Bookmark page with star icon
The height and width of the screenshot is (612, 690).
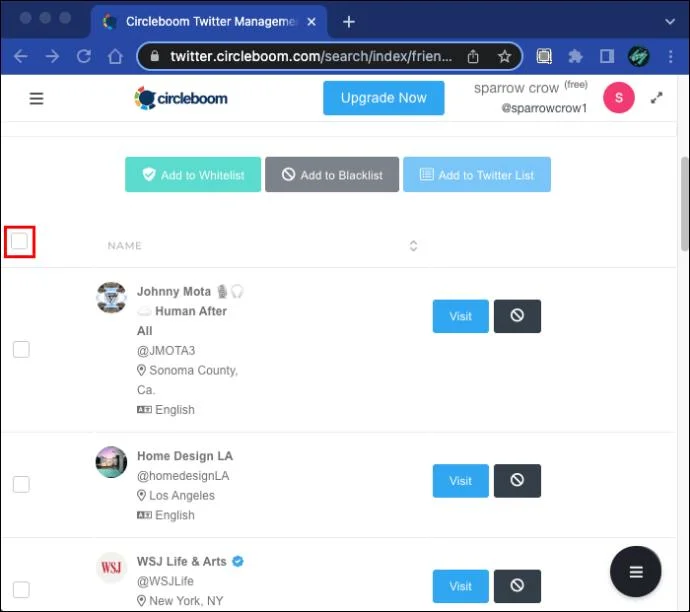pyautogui.click(x=504, y=56)
